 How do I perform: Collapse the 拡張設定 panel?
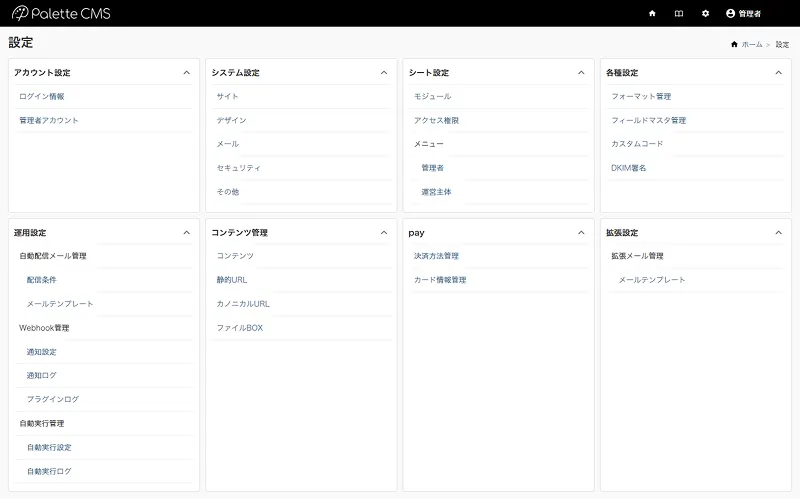click(779, 233)
